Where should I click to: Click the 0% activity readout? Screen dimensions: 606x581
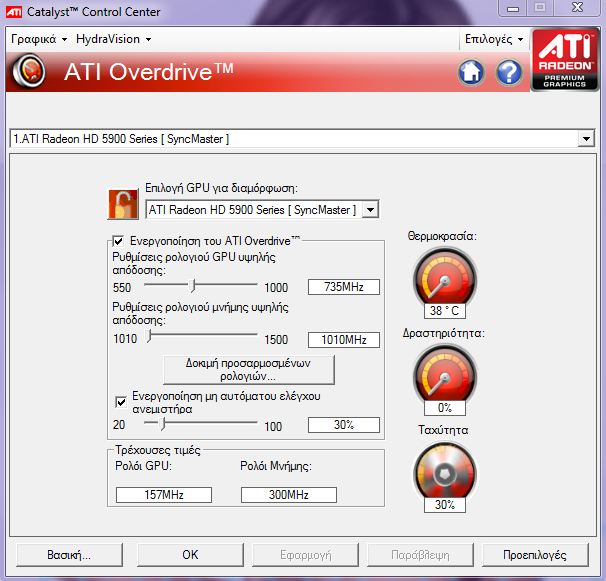click(x=444, y=408)
